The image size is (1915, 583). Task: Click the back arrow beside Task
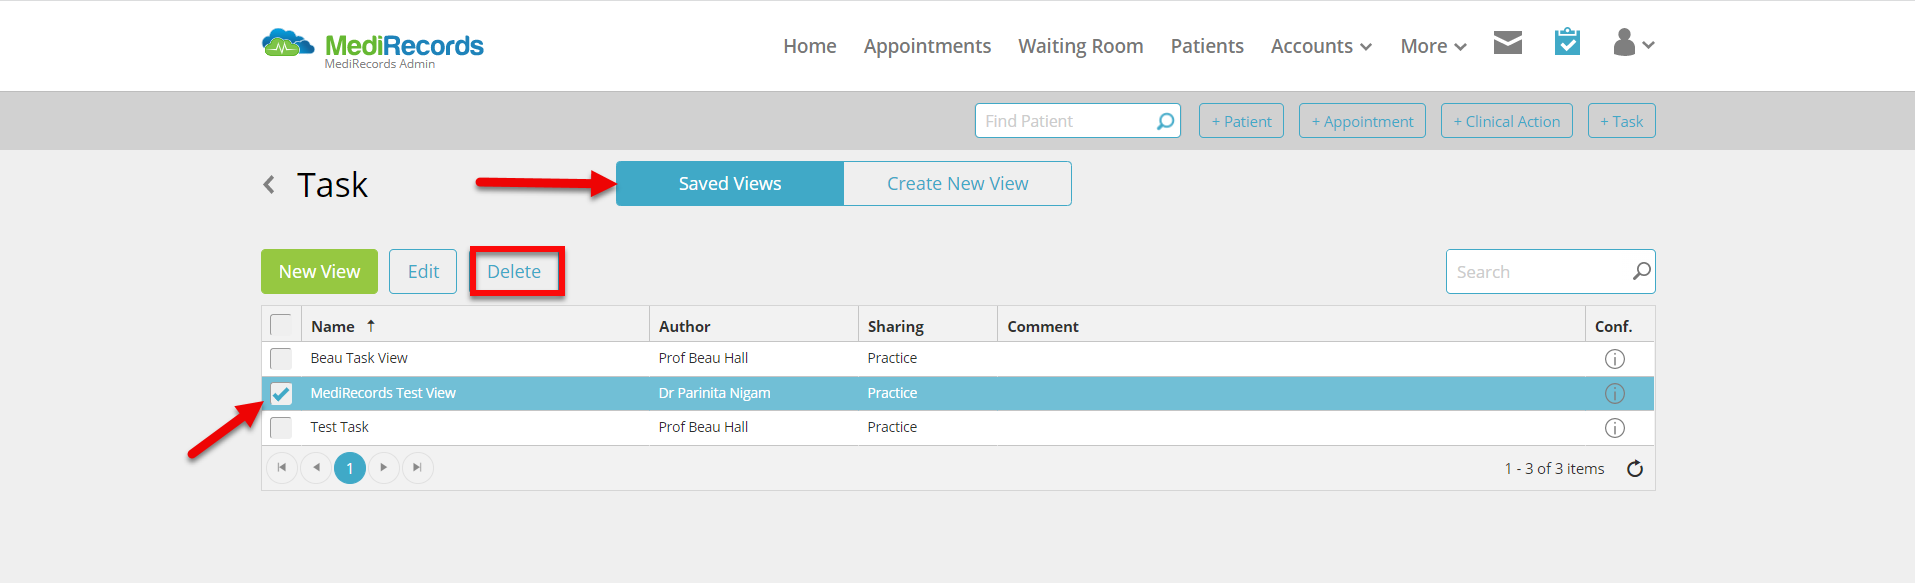tap(269, 184)
